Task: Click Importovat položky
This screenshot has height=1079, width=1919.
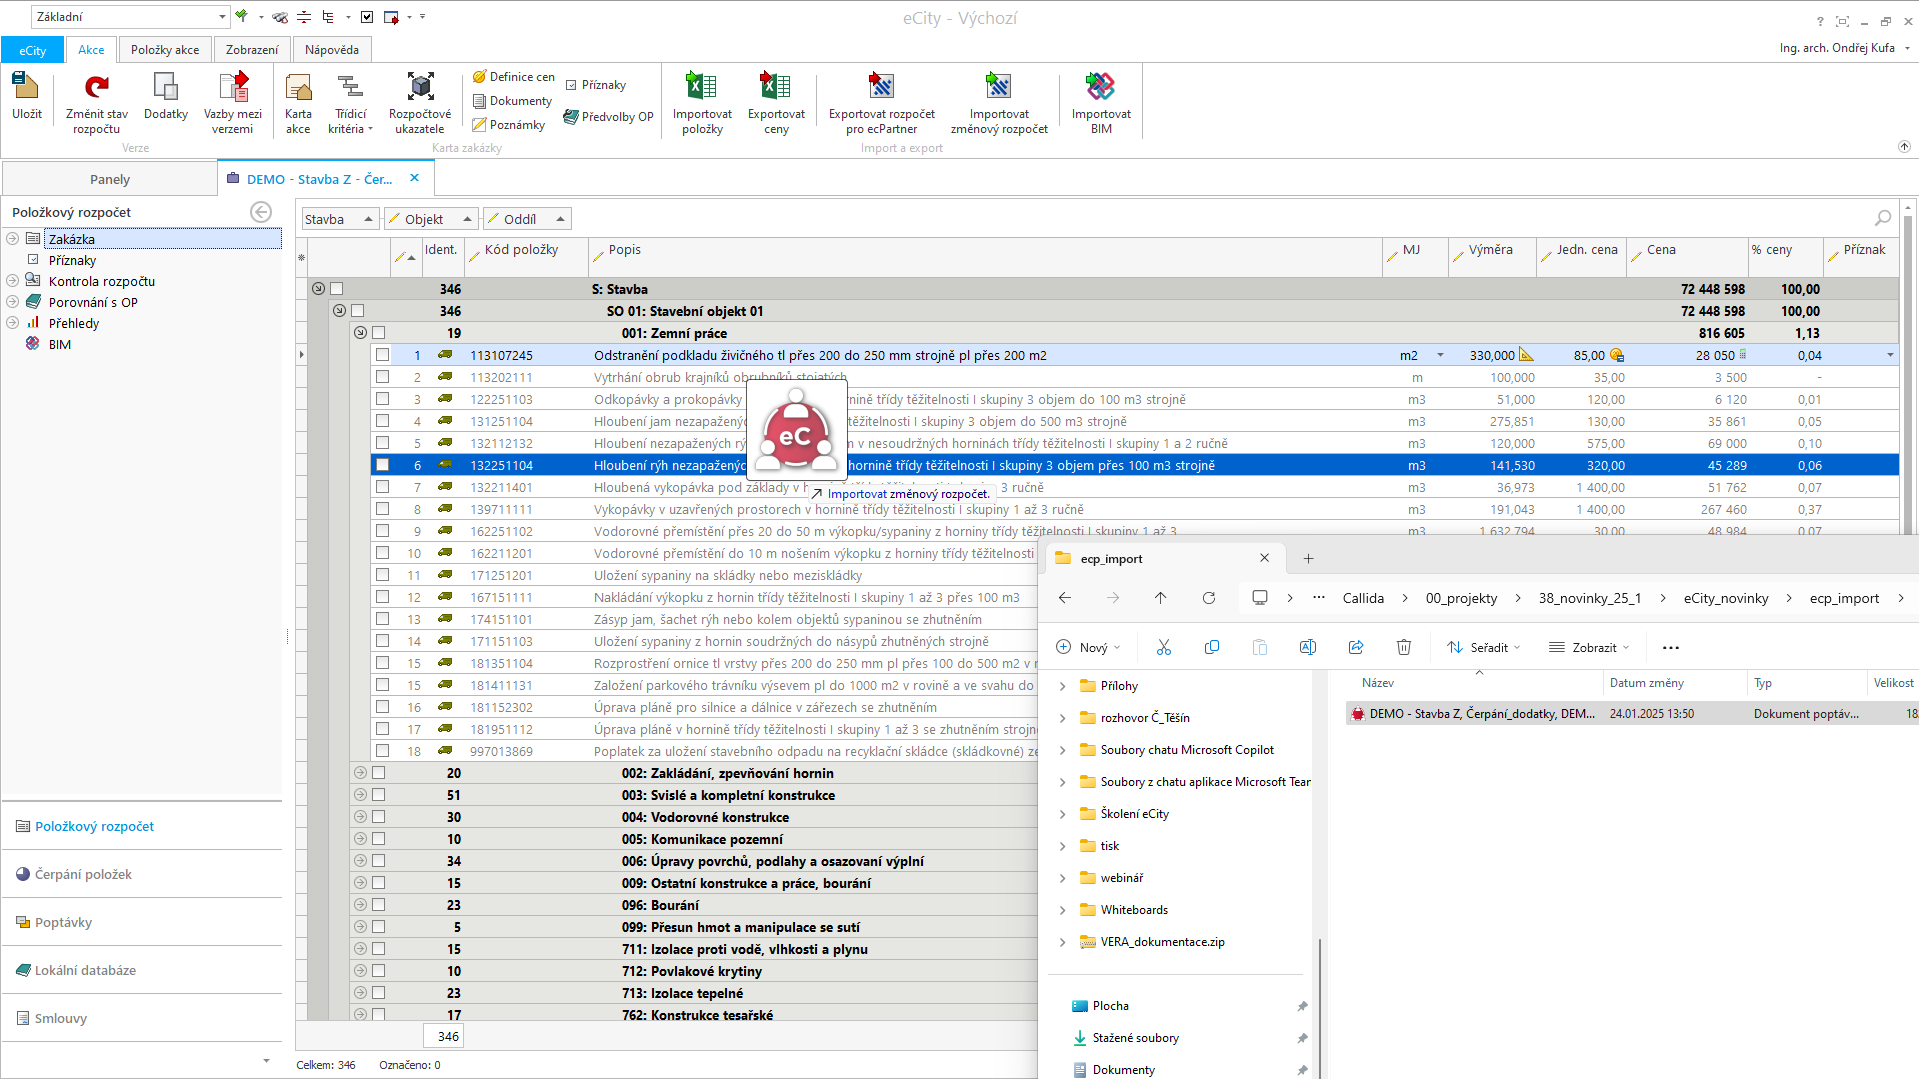Action: click(x=702, y=102)
